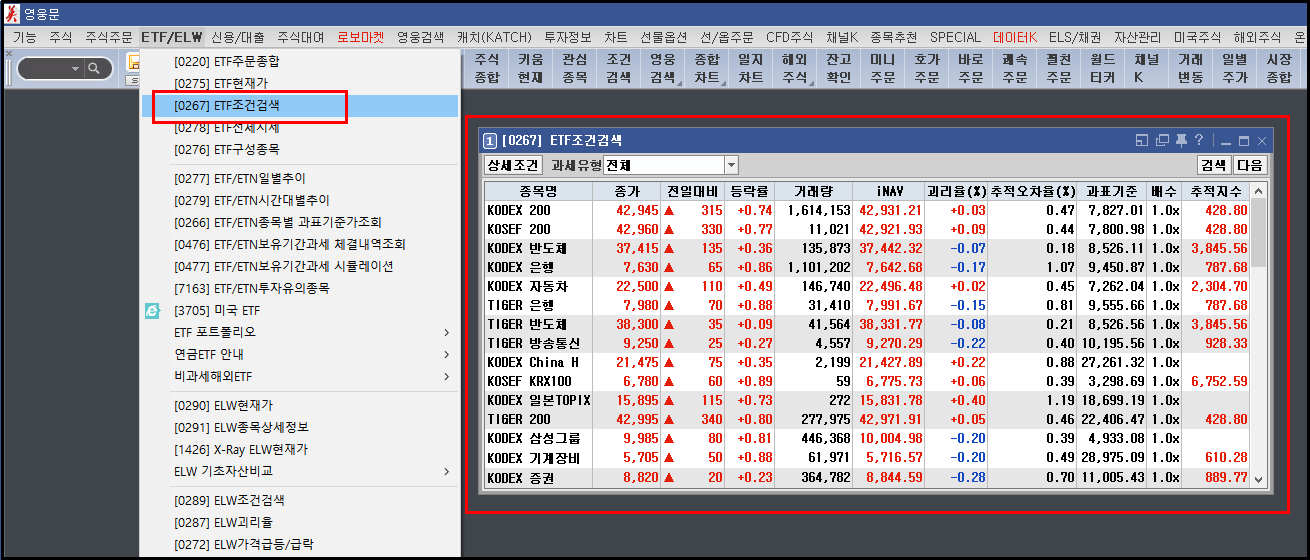Expand the ELW 기초자산비교 submenu

(446, 471)
